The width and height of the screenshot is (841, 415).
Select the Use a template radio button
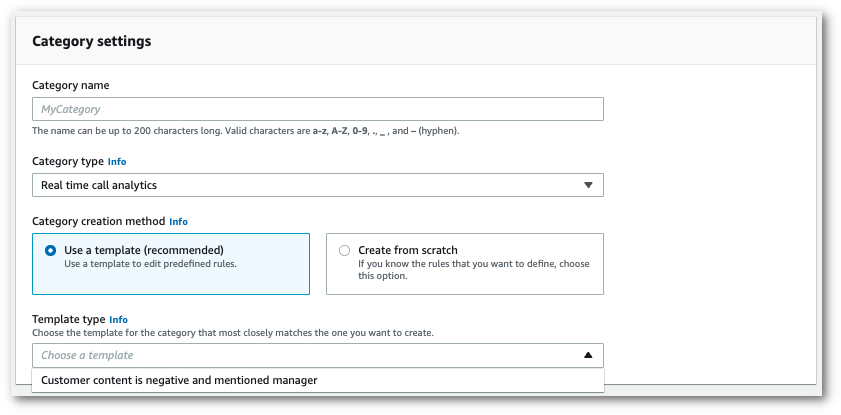tap(50, 251)
